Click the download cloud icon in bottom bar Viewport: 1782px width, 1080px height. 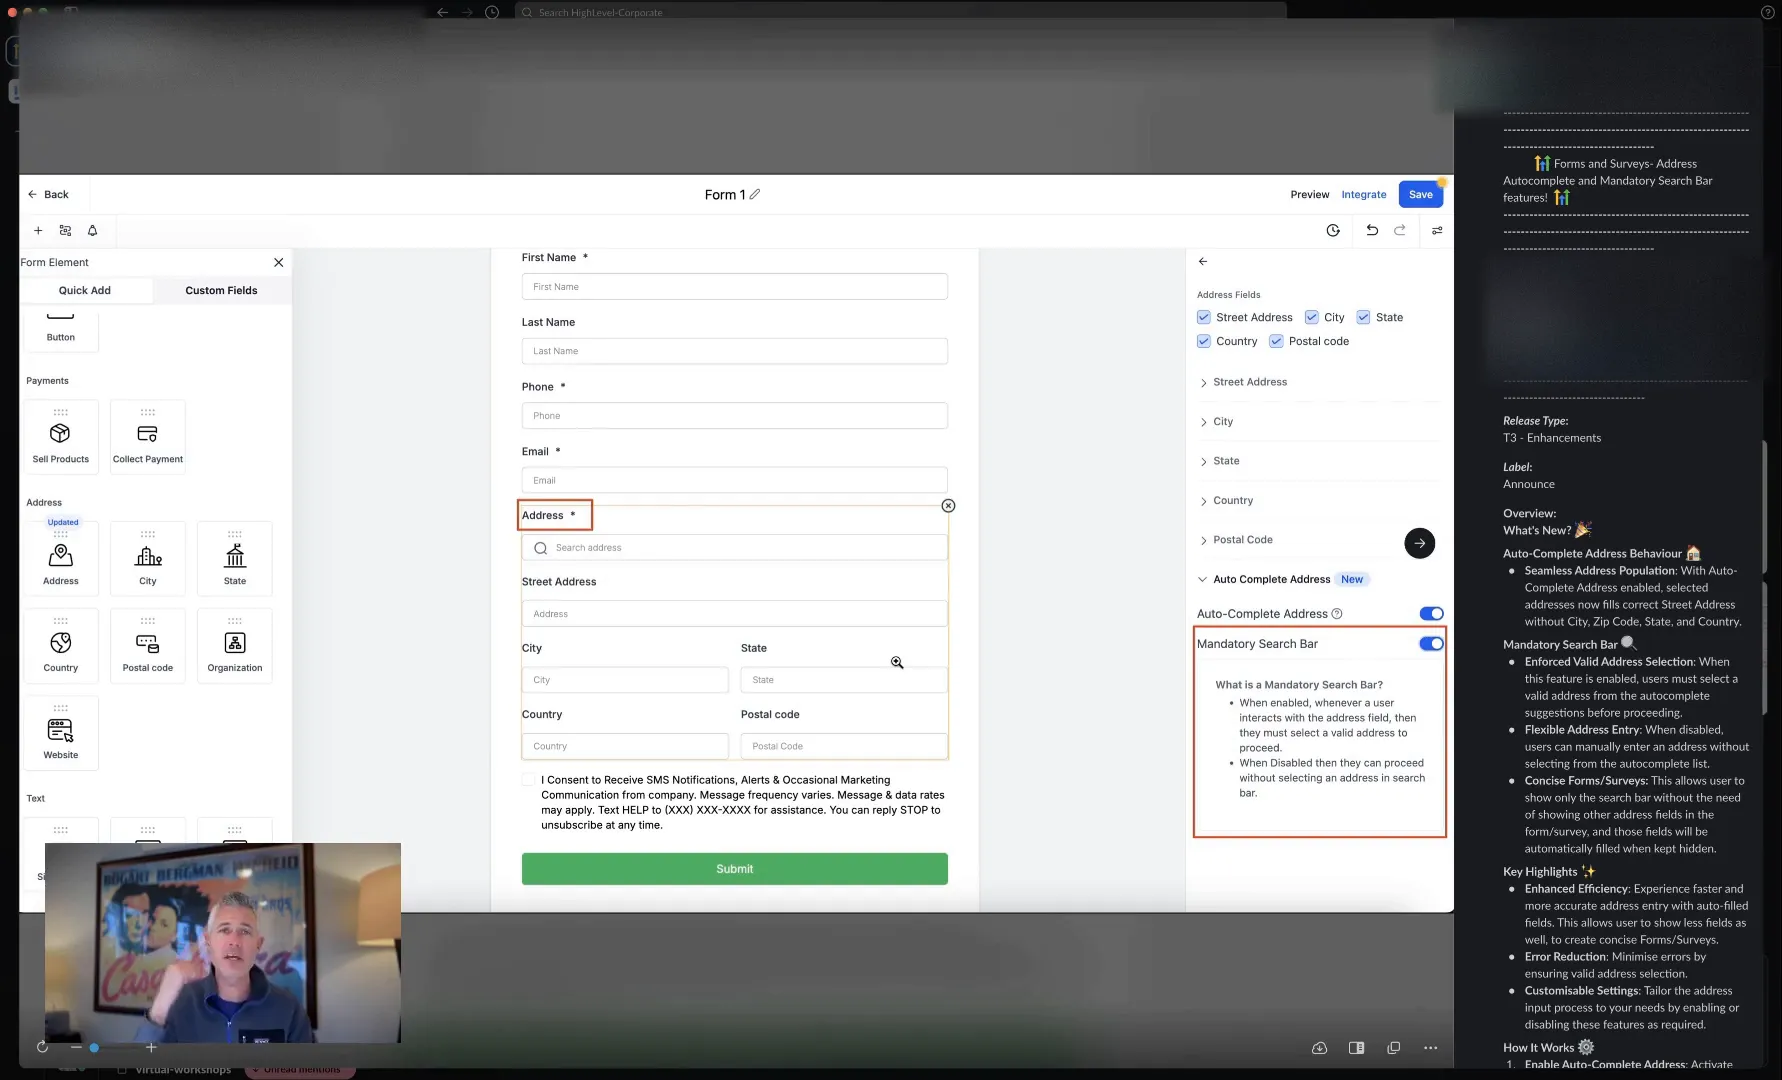click(x=1319, y=1048)
